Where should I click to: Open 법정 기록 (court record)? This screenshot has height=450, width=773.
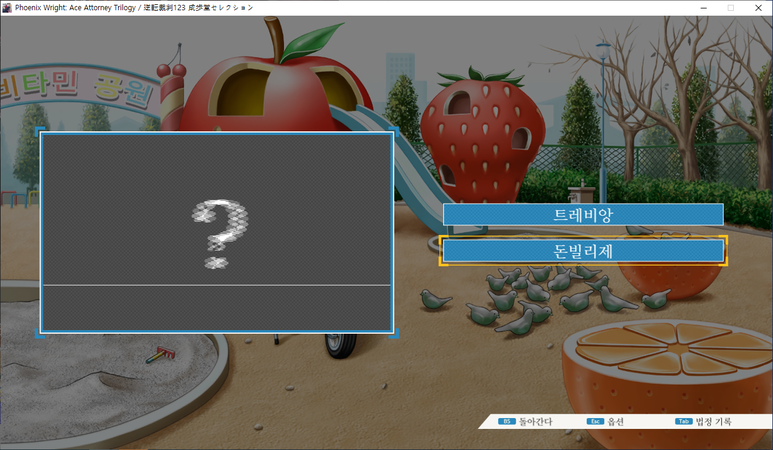pyautogui.click(x=713, y=421)
